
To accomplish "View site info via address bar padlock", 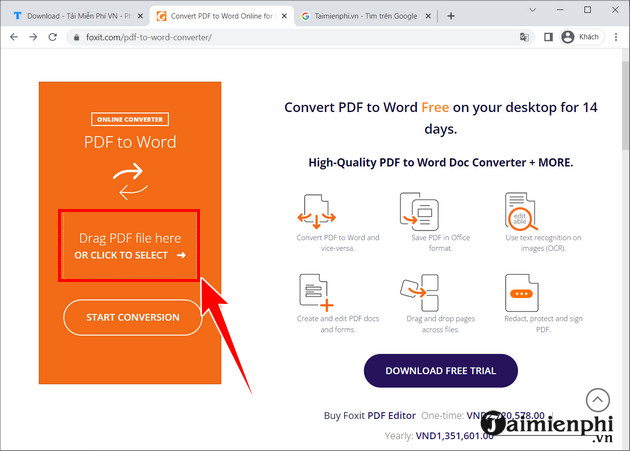I will tap(76, 37).
